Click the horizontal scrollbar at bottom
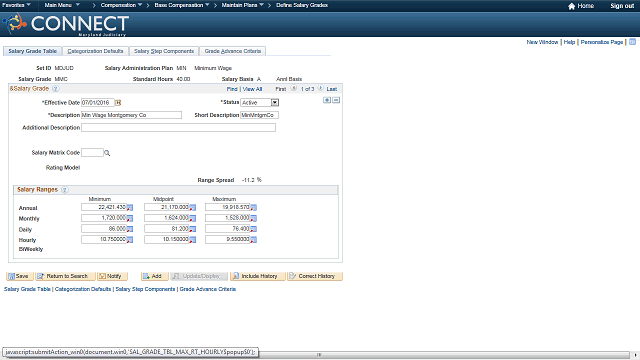Image resolution: width=640 pixels, height=360 pixels. (x=444, y=355)
